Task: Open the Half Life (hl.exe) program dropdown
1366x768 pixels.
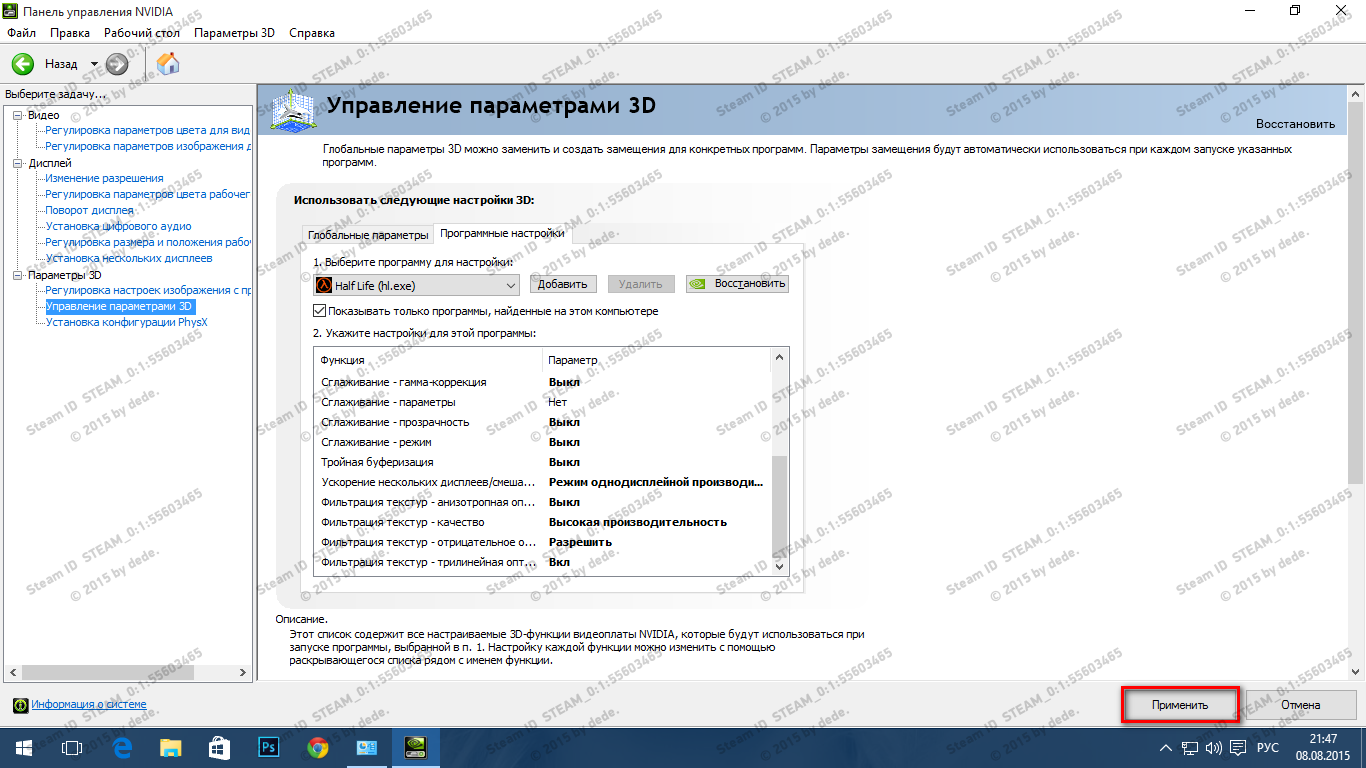Action: [x=415, y=284]
